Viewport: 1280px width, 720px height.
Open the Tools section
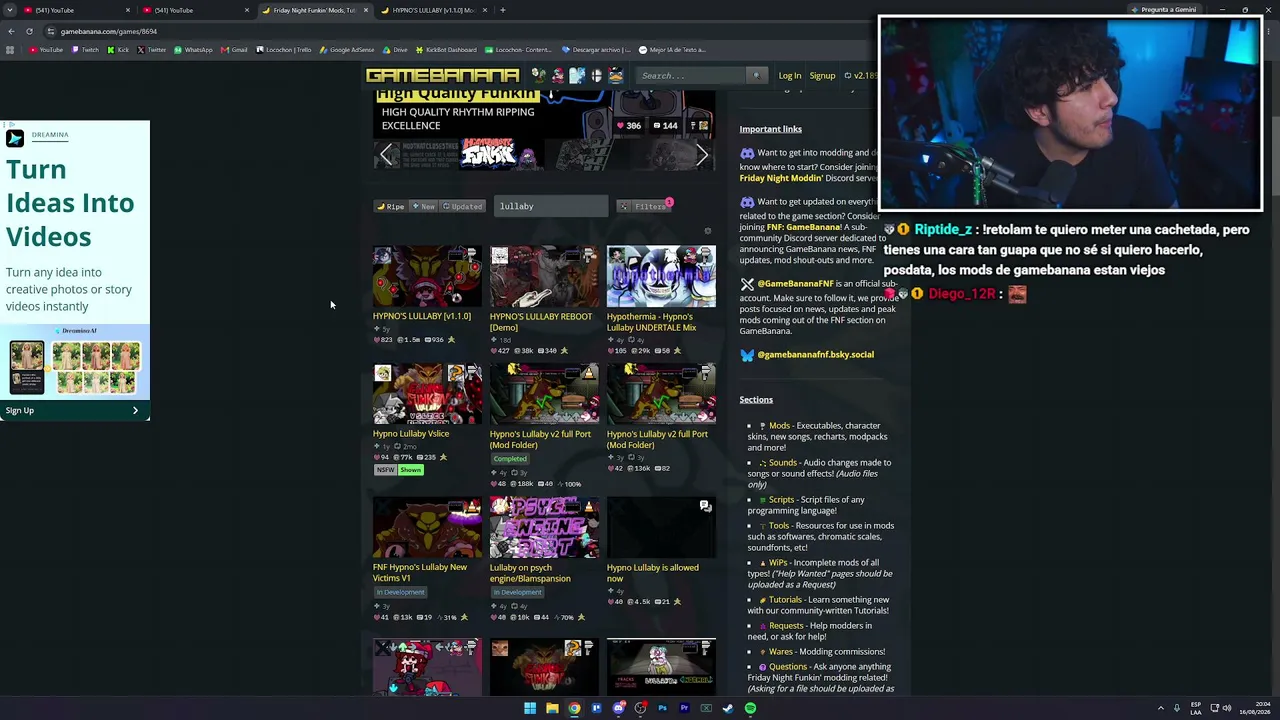[779, 526]
